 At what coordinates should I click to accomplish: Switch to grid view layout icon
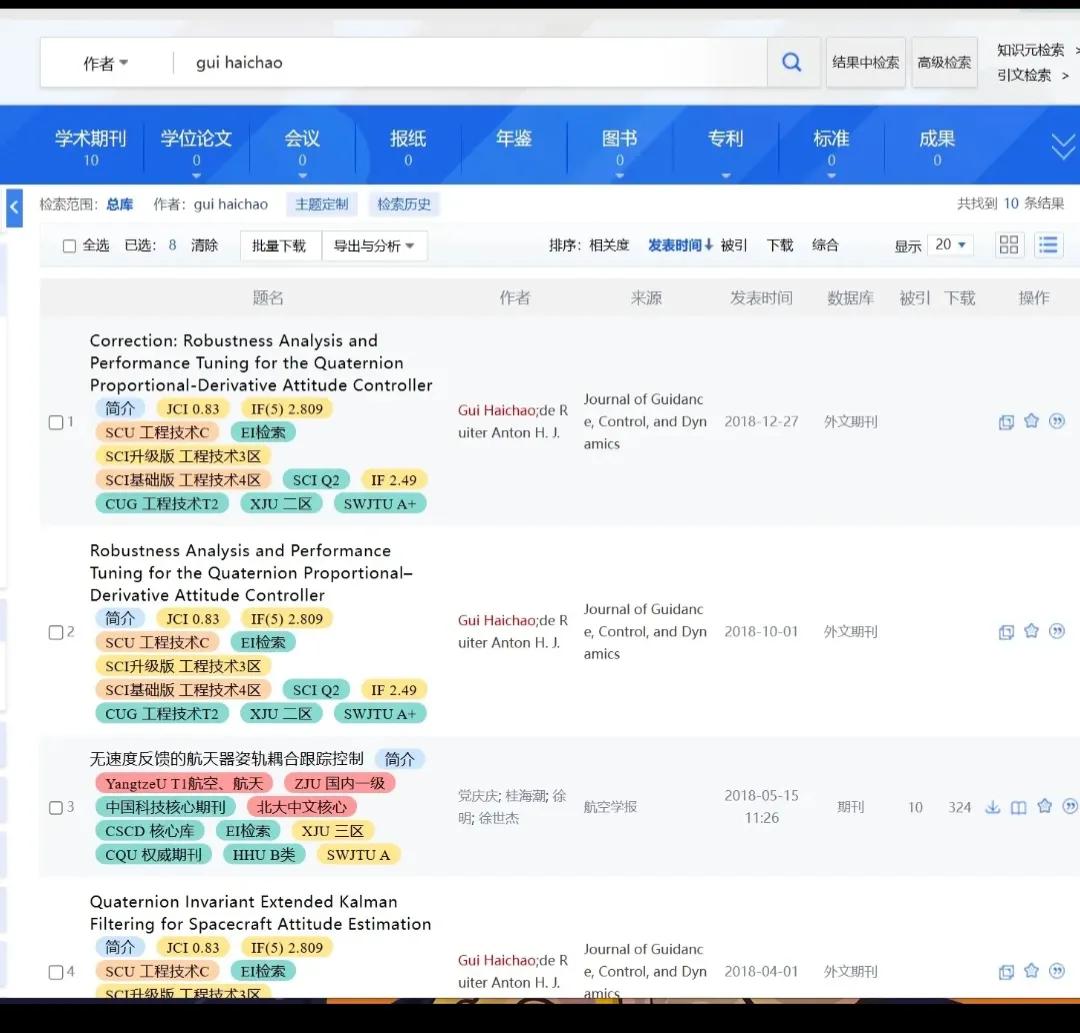pyautogui.click(x=1009, y=245)
